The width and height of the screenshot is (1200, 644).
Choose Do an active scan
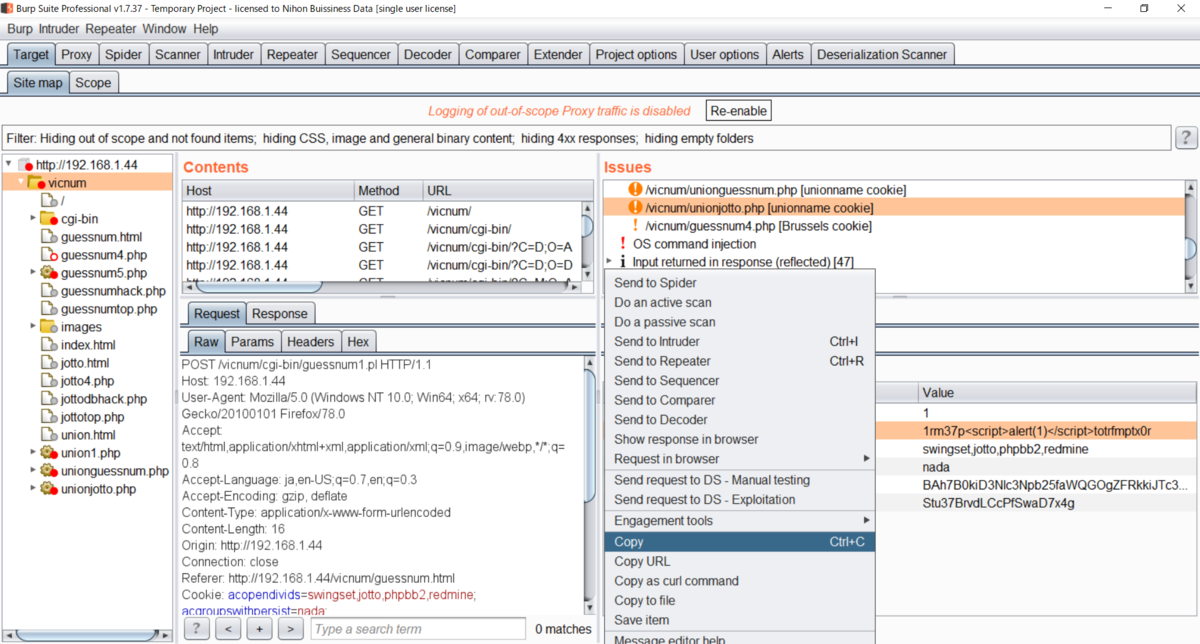point(740,302)
